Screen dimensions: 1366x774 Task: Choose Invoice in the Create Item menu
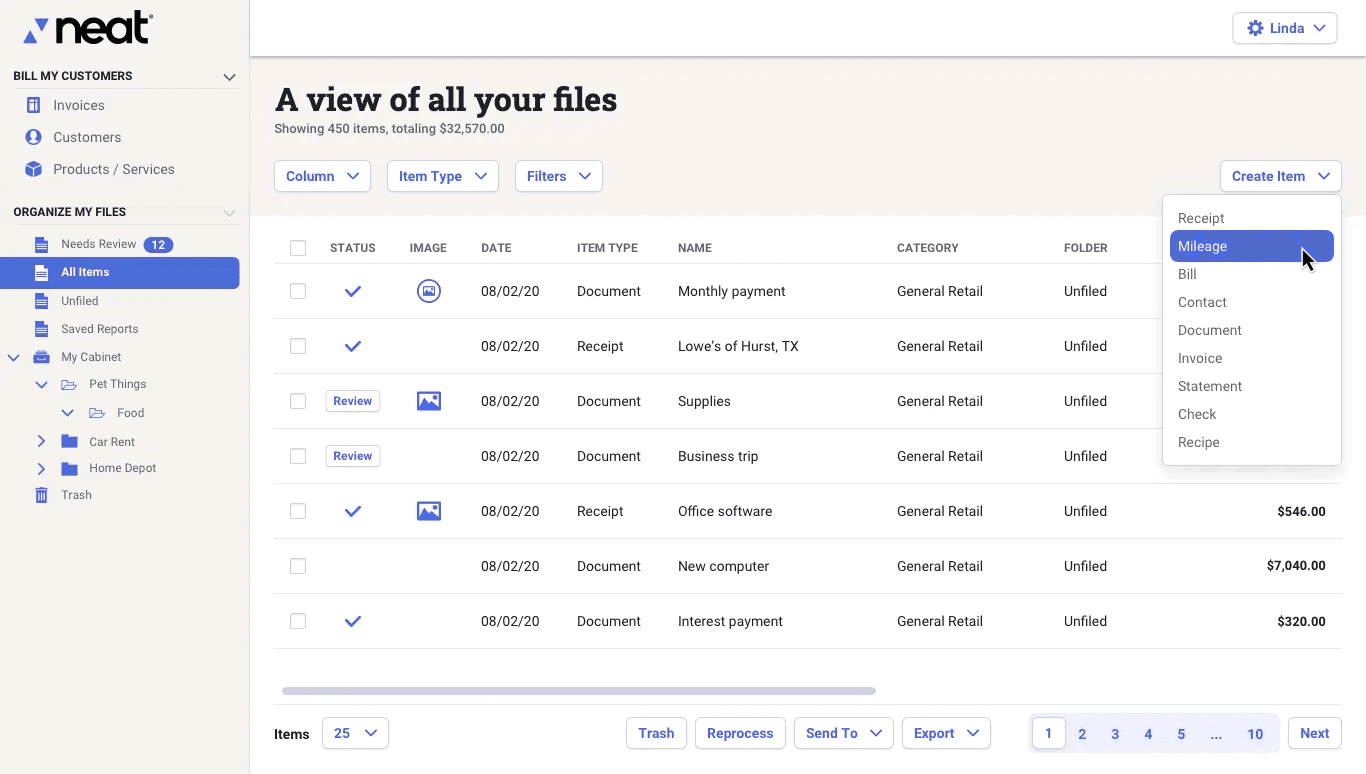(1199, 358)
